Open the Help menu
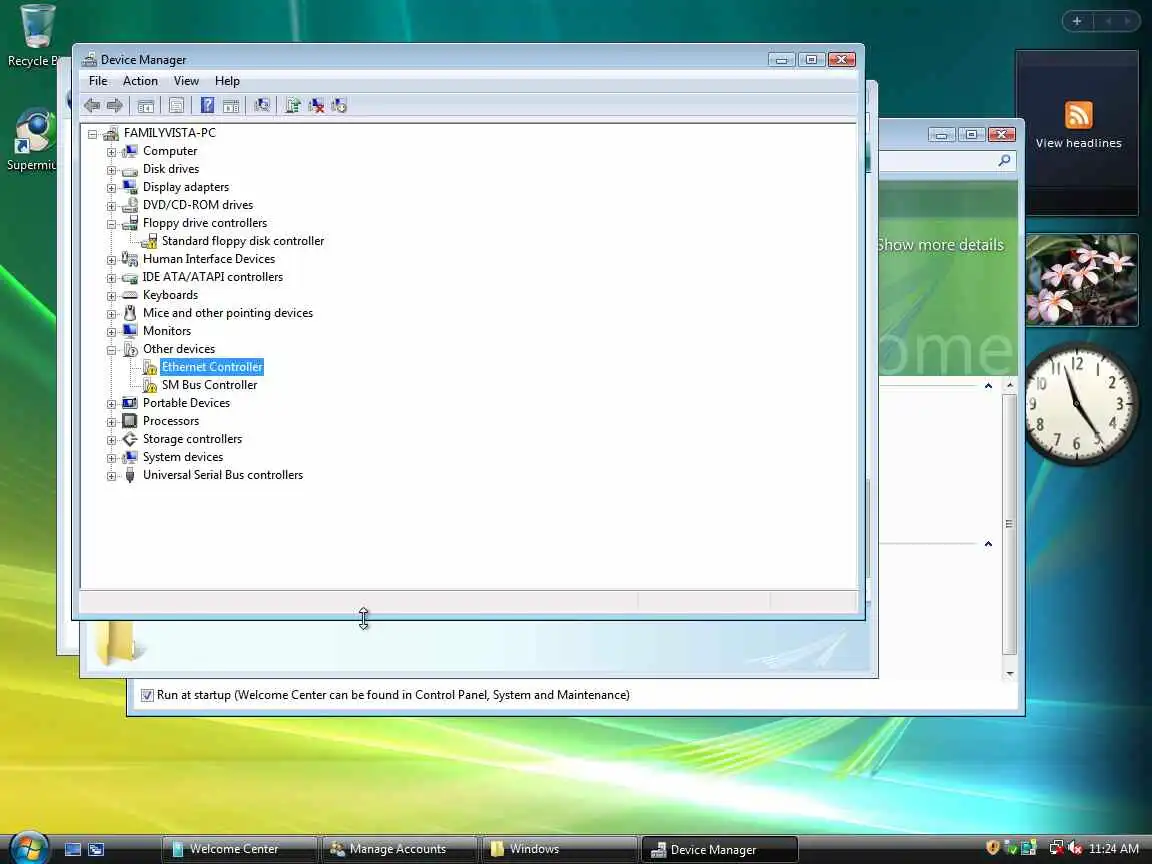This screenshot has width=1152, height=864. point(227,81)
